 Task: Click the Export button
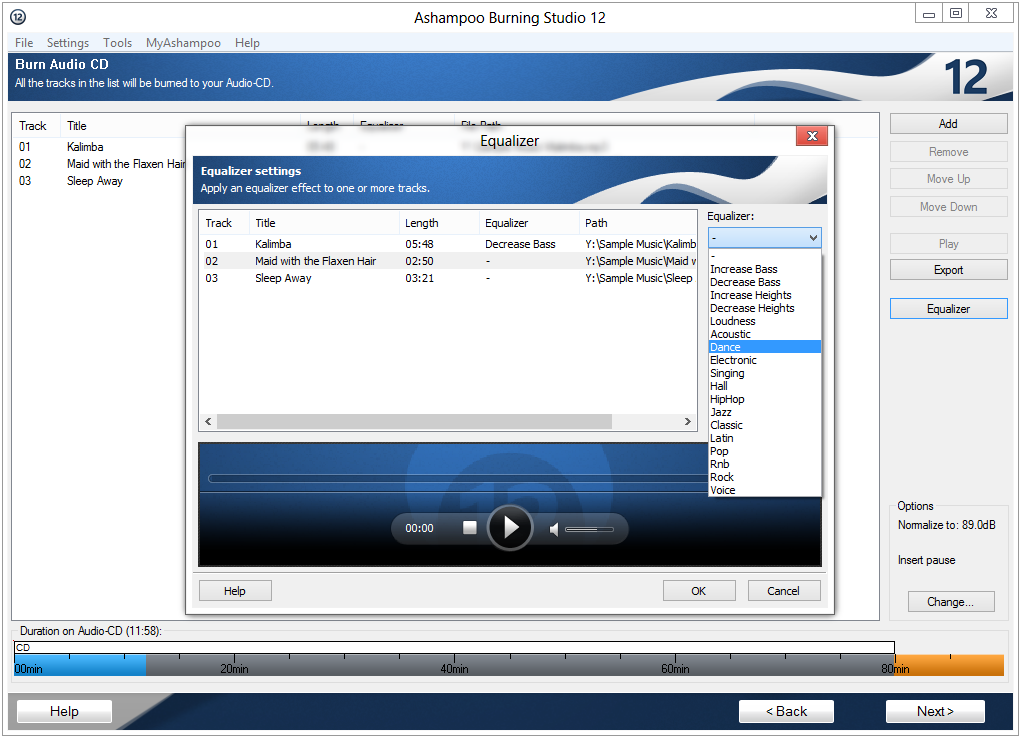point(948,270)
